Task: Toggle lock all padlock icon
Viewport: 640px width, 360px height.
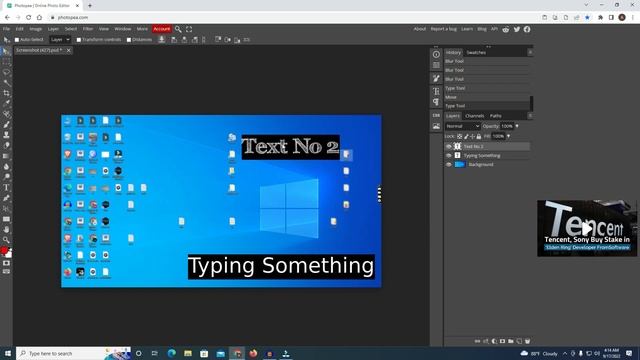Action: tap(479, 136)
